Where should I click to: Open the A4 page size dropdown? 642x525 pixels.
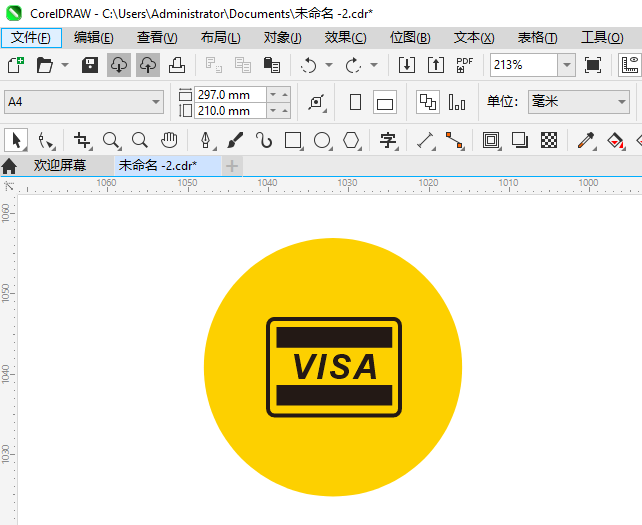coord(156,102)
